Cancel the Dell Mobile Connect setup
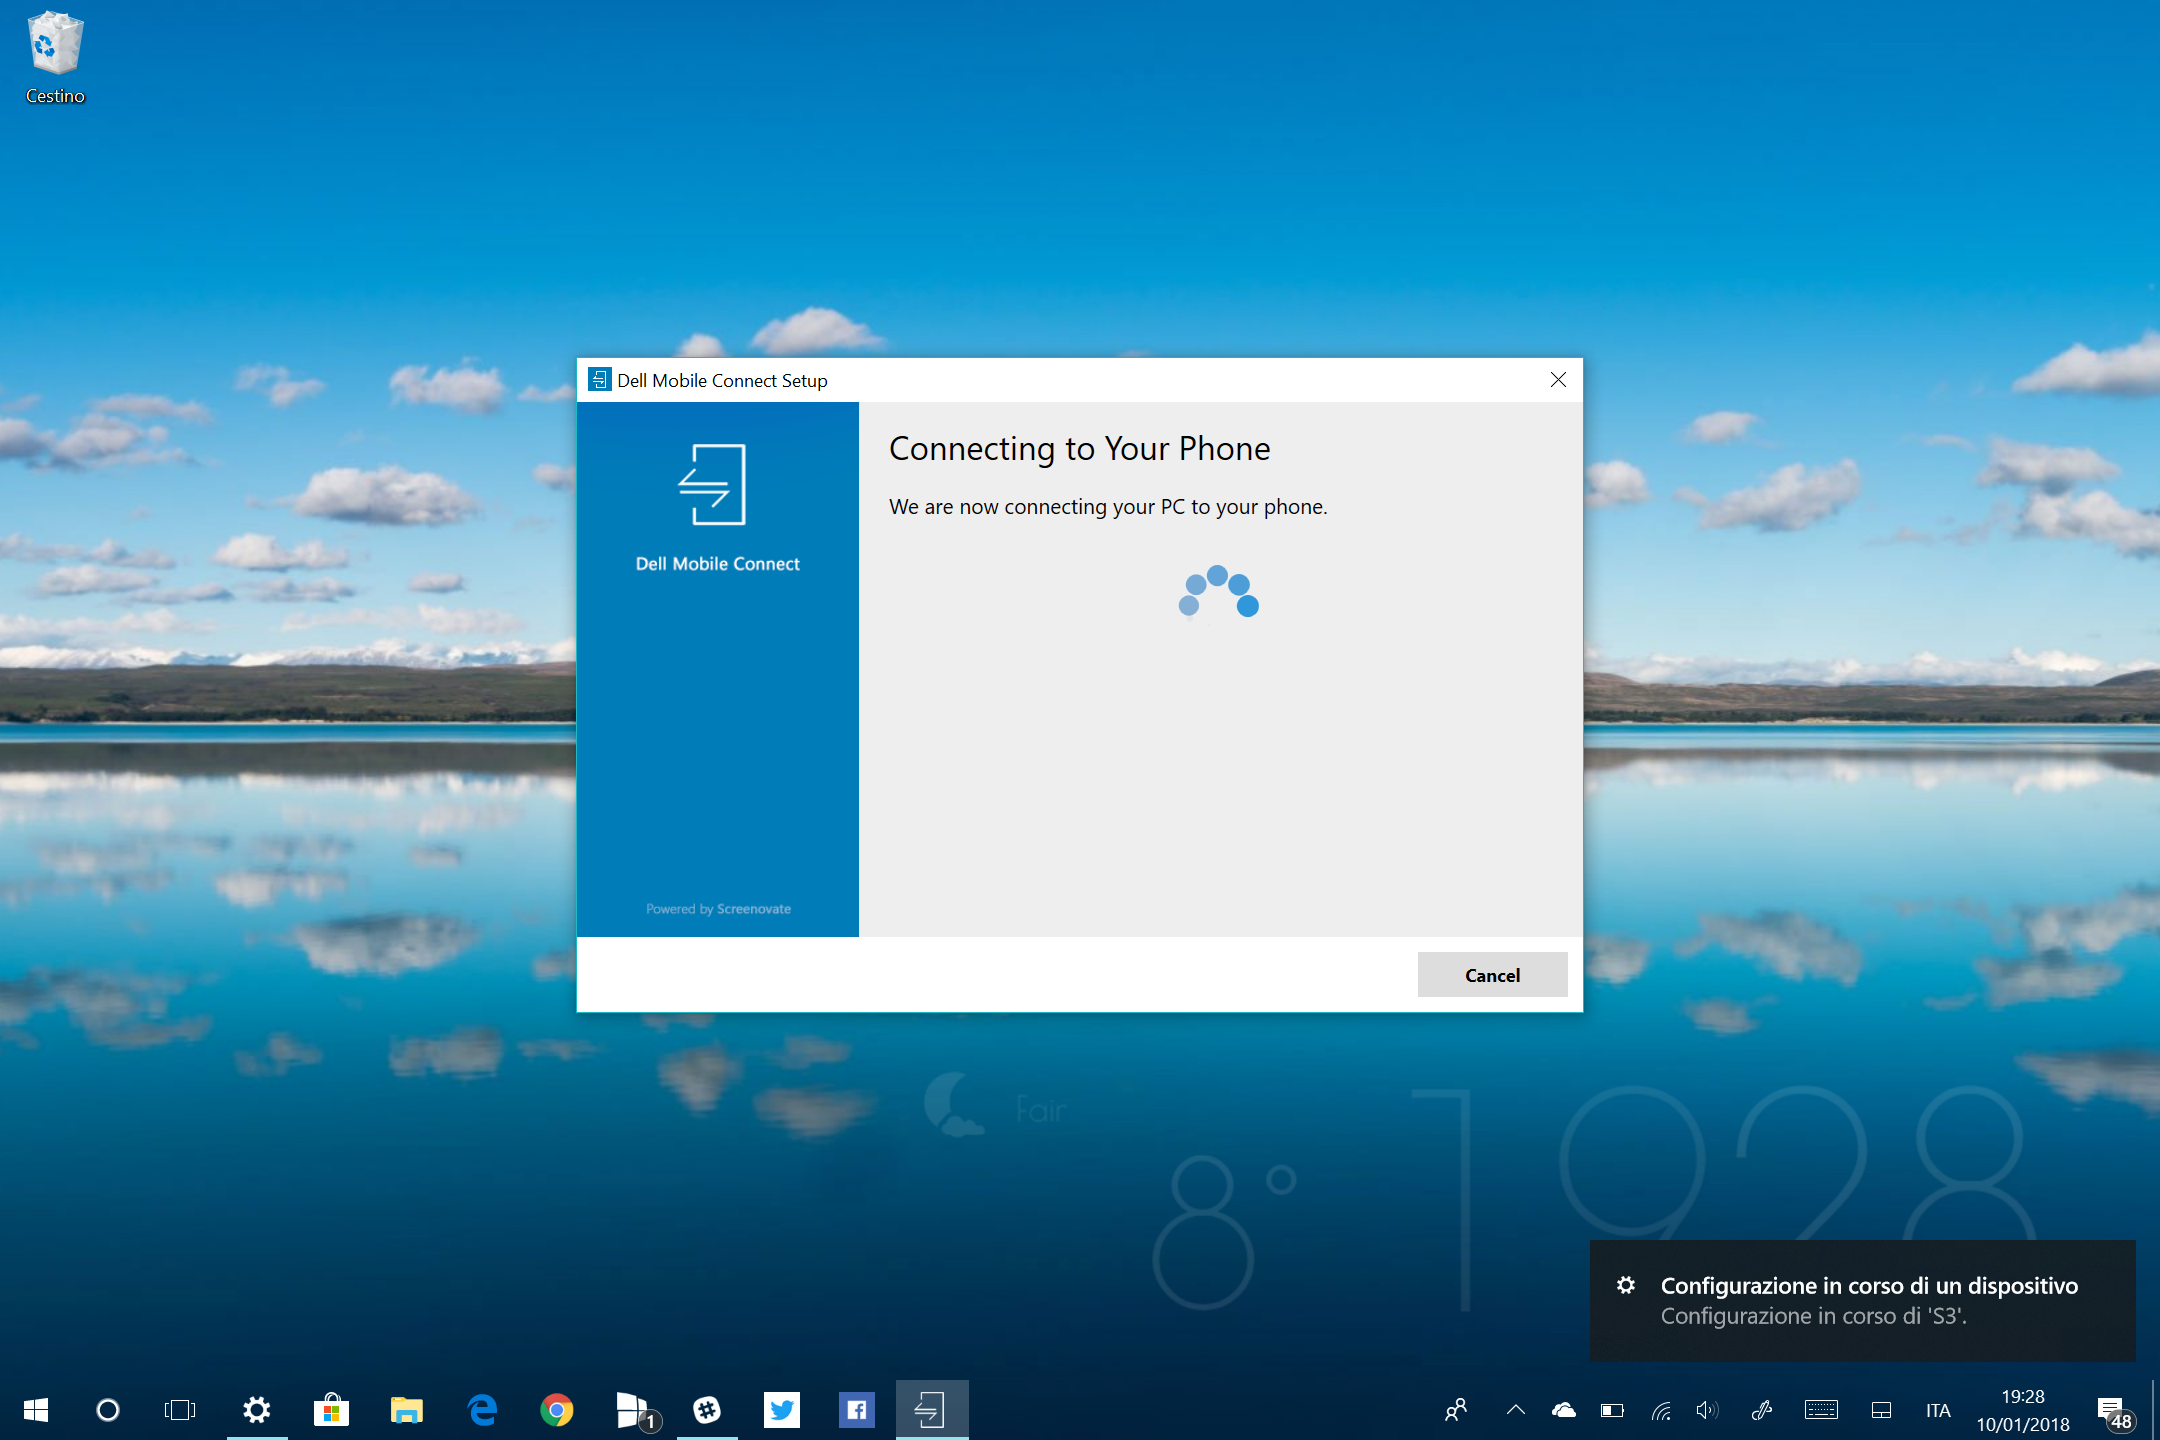The width and height of the screenshot is (2160, 1440). [x=1492, y=975]
